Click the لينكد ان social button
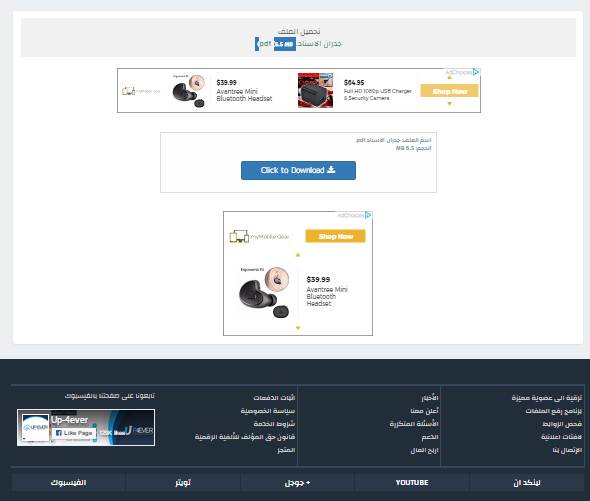This screenshot has width=590, height=501. pos(527,483)
